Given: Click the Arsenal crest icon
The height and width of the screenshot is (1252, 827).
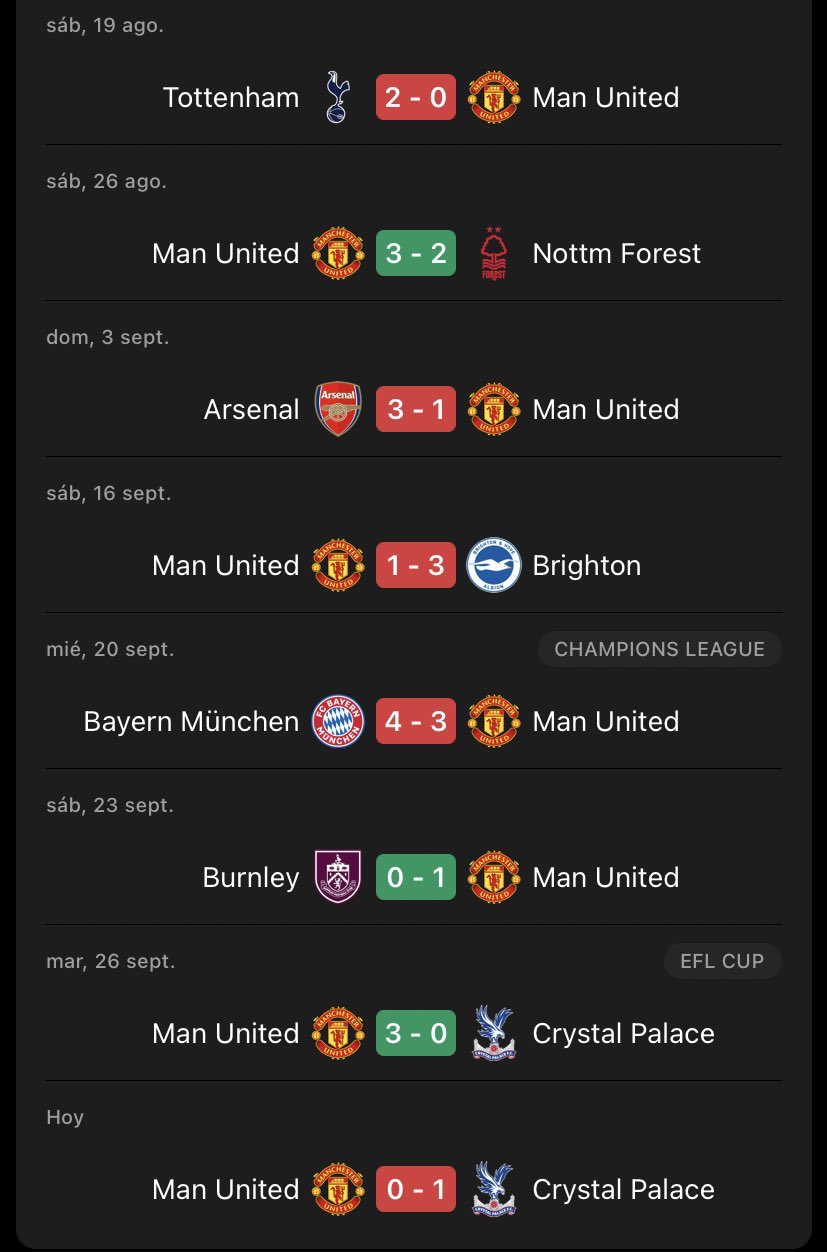Looking at the screenshot, I should [338, 410].
